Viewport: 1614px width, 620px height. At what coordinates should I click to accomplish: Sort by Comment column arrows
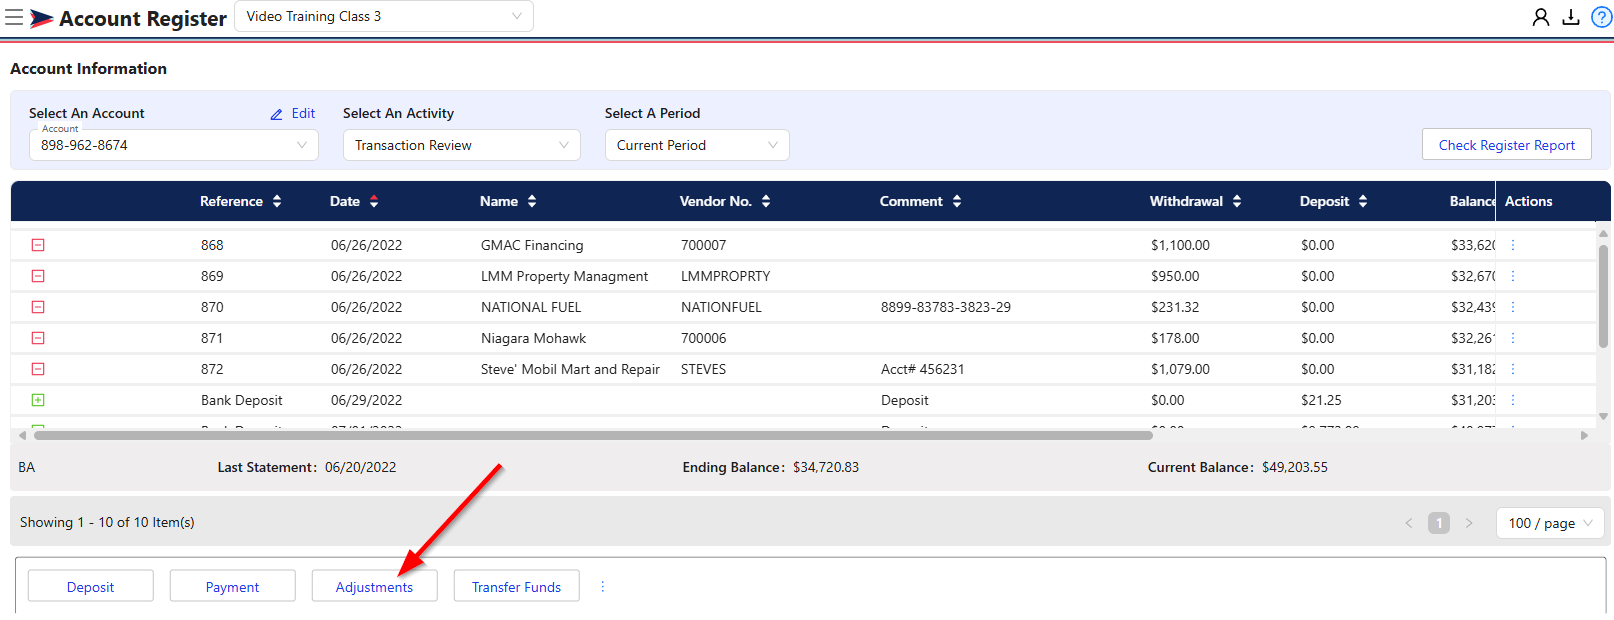coord(957,201)
